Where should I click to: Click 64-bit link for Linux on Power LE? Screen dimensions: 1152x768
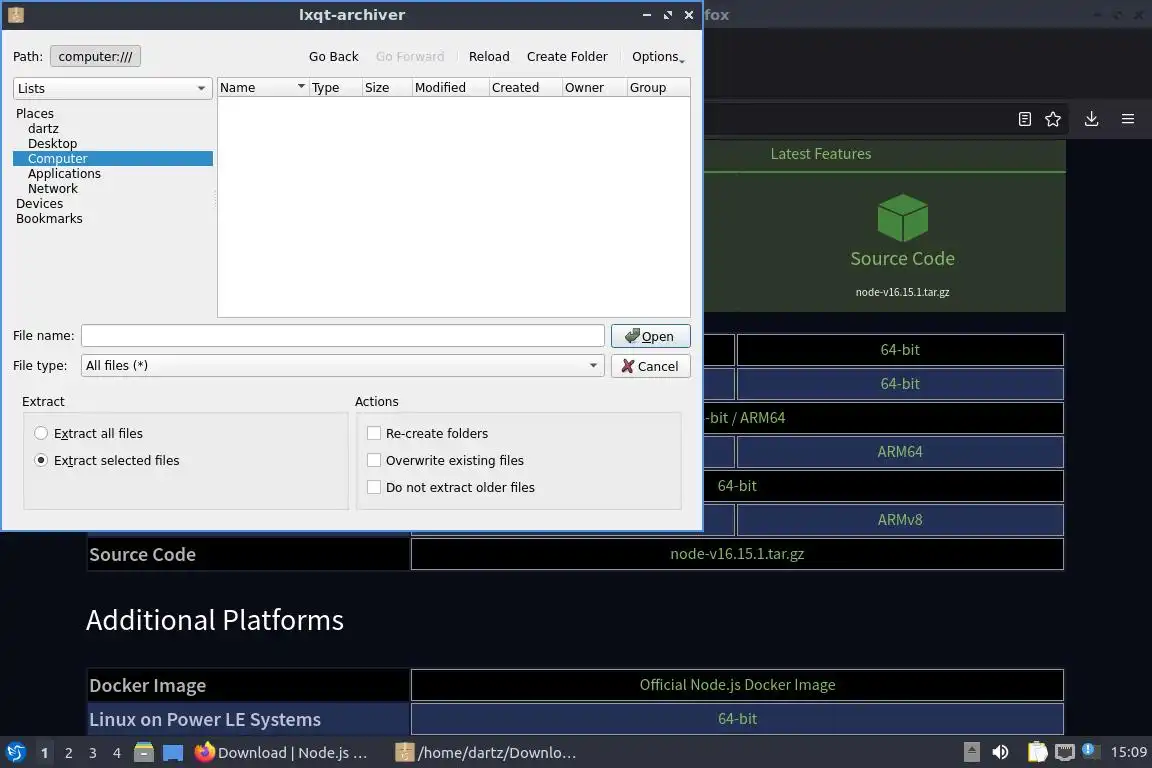(x=737, y=719)
